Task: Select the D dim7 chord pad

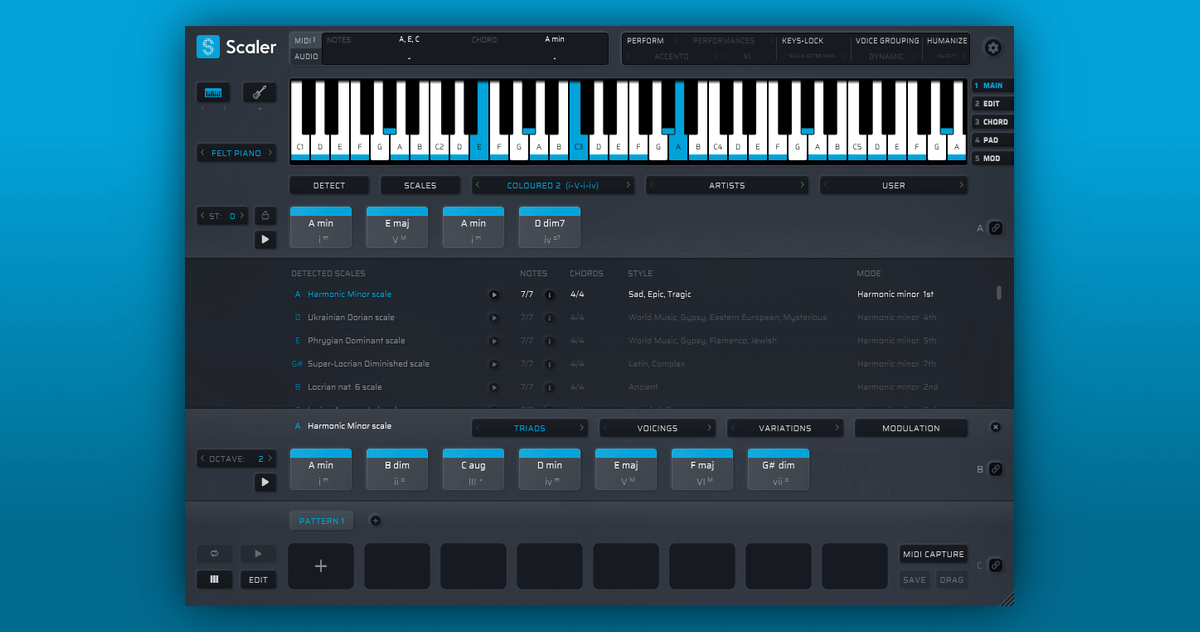Action: pos(549,228)
